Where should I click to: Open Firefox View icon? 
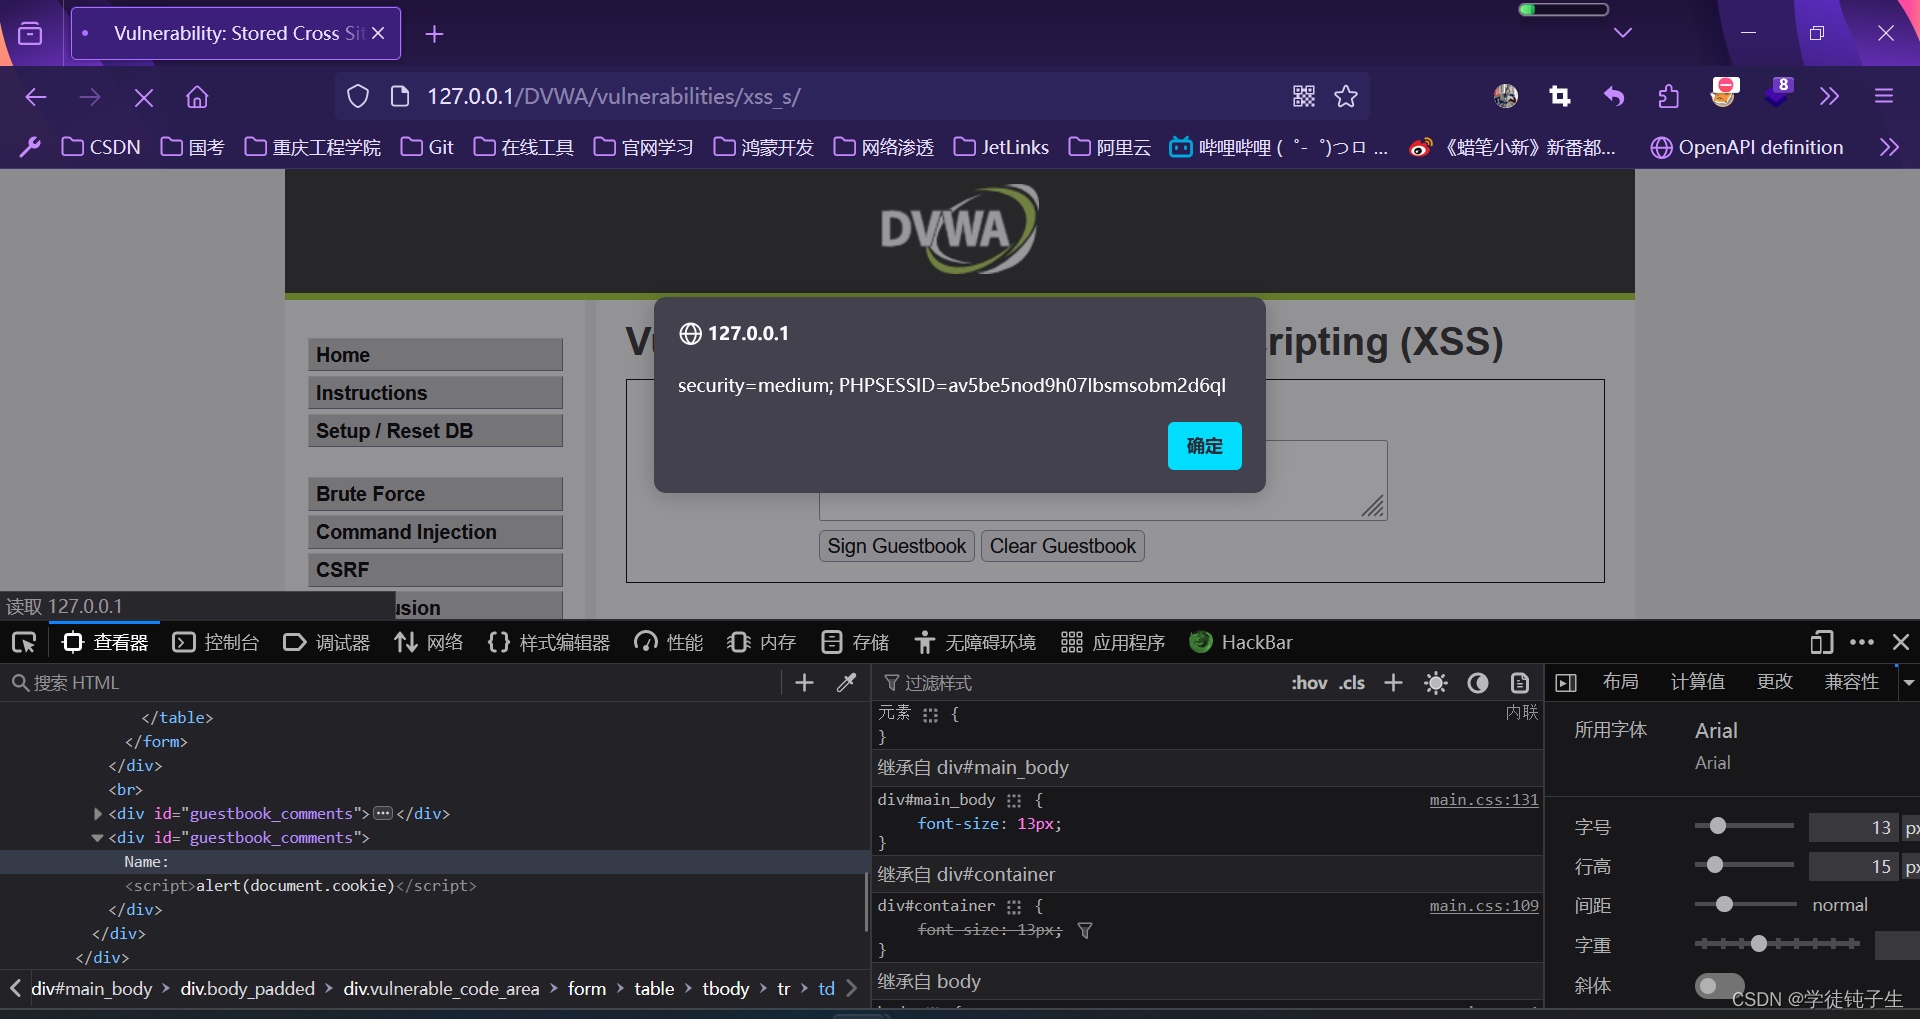pyautogui.click(x=31, y=34)
